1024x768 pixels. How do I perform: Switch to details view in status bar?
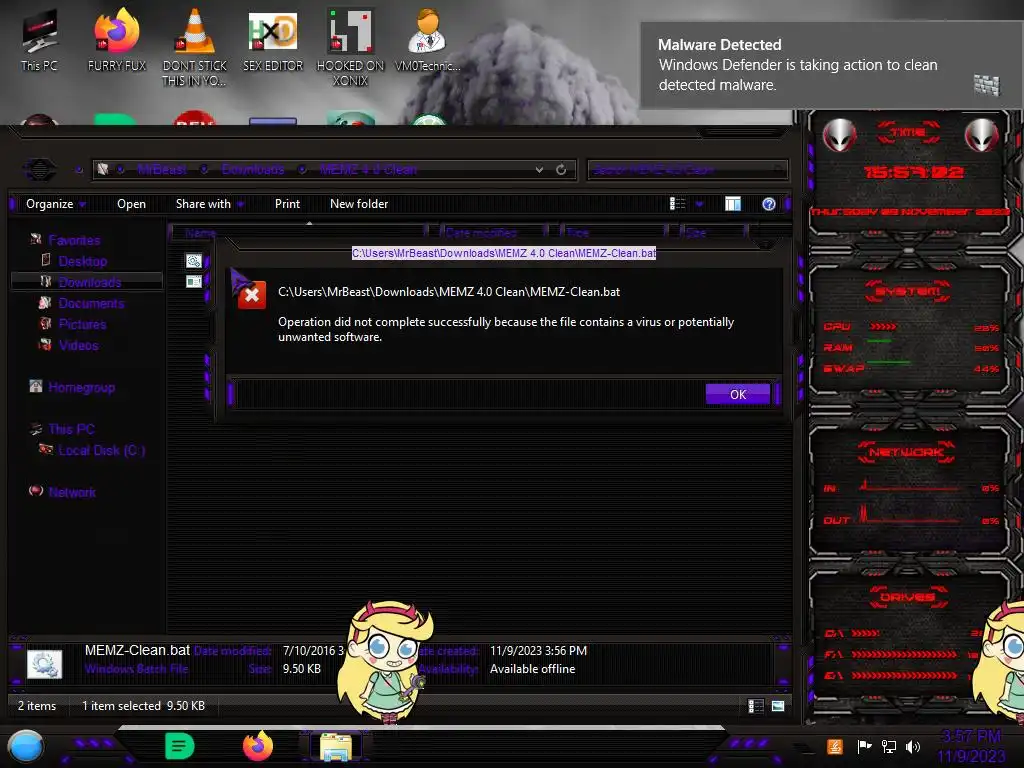(x=756, y=706)
